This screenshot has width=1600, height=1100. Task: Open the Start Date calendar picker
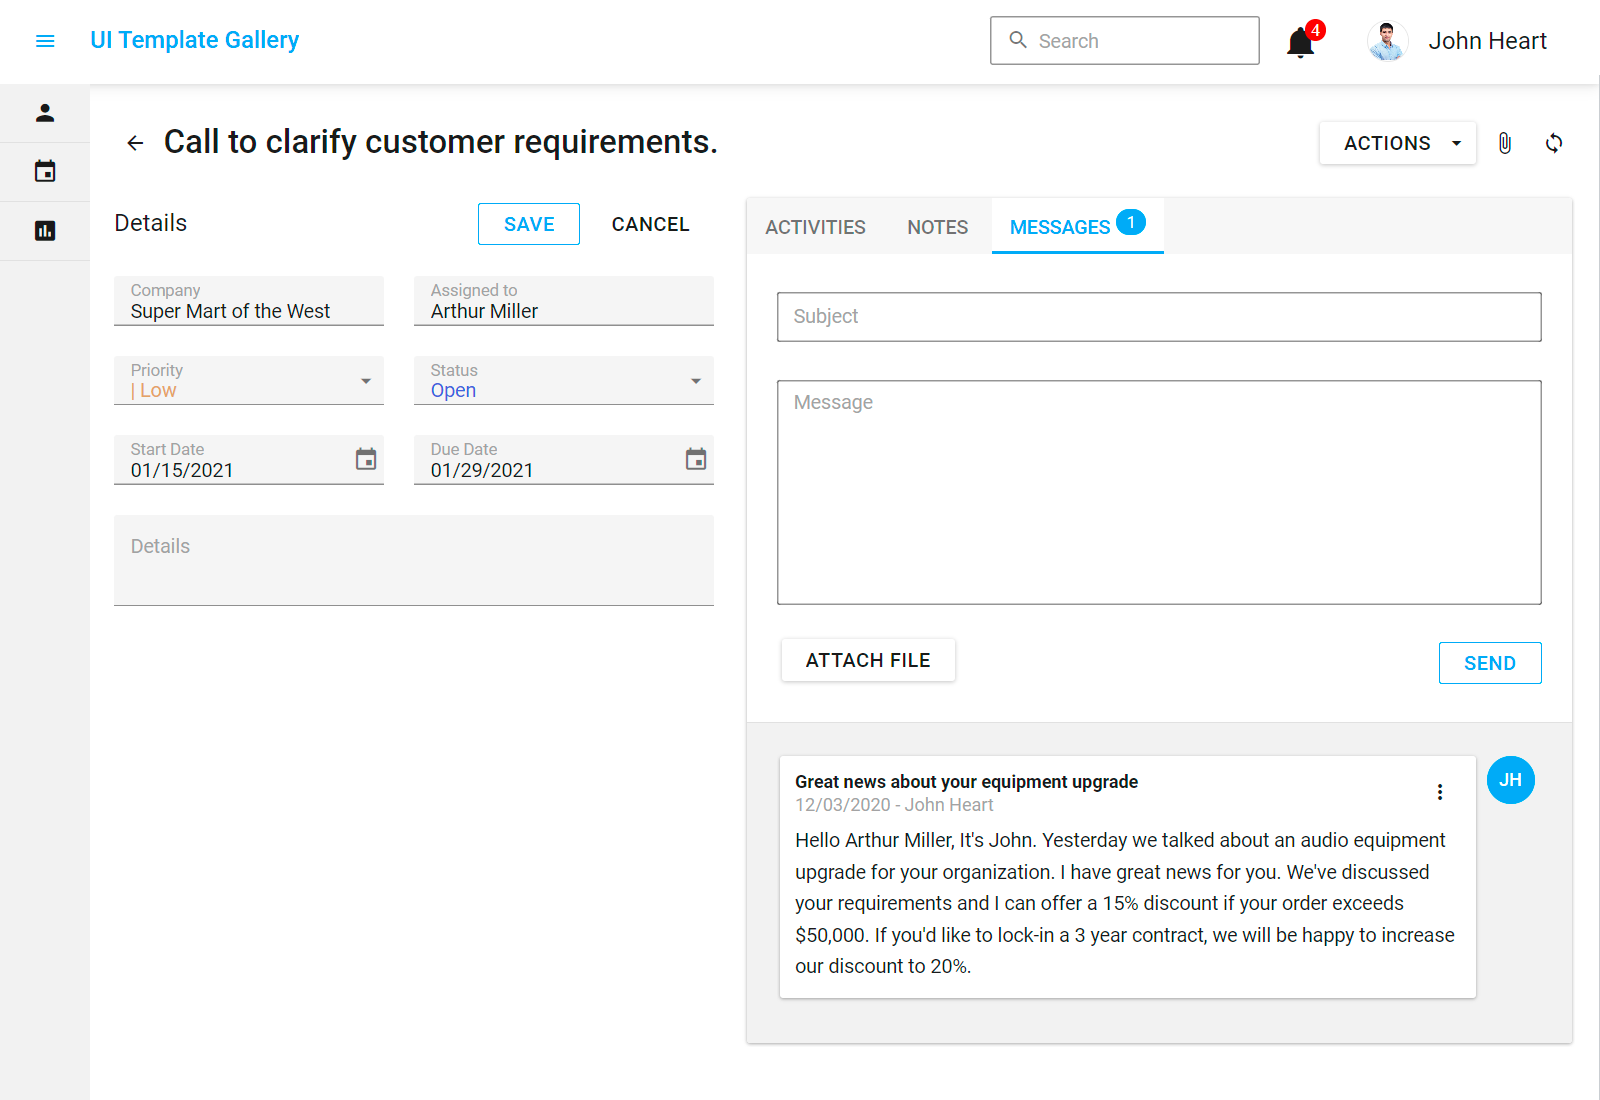pyautogui.click(x=366, y=459)
